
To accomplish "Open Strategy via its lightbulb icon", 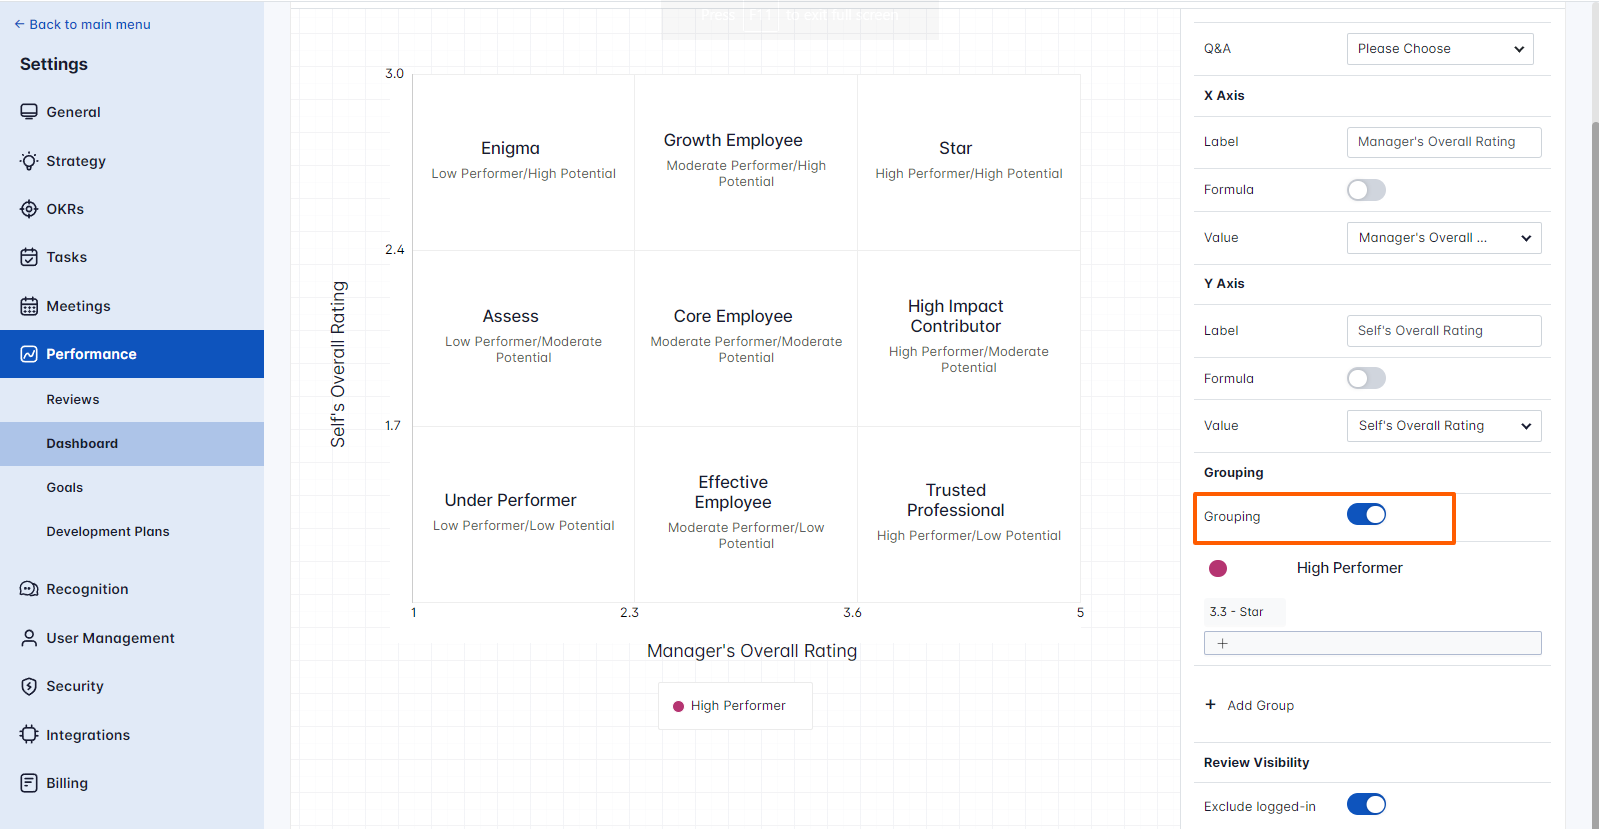I will (29, 161).
